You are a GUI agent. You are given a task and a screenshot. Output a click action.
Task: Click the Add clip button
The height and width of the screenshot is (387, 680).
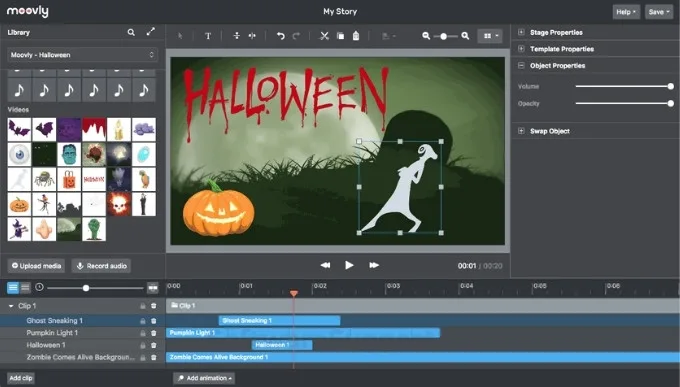(x=20, y=378)
